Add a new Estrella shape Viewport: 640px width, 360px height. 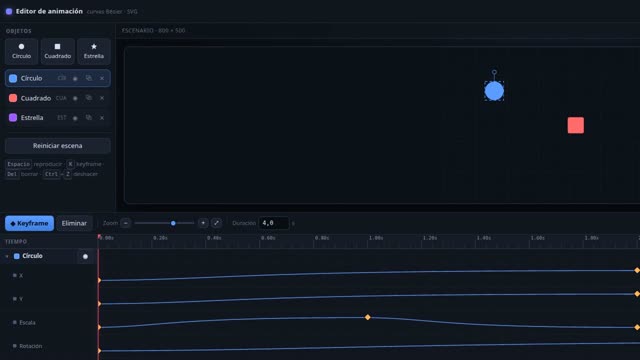[x=93, y=51]
